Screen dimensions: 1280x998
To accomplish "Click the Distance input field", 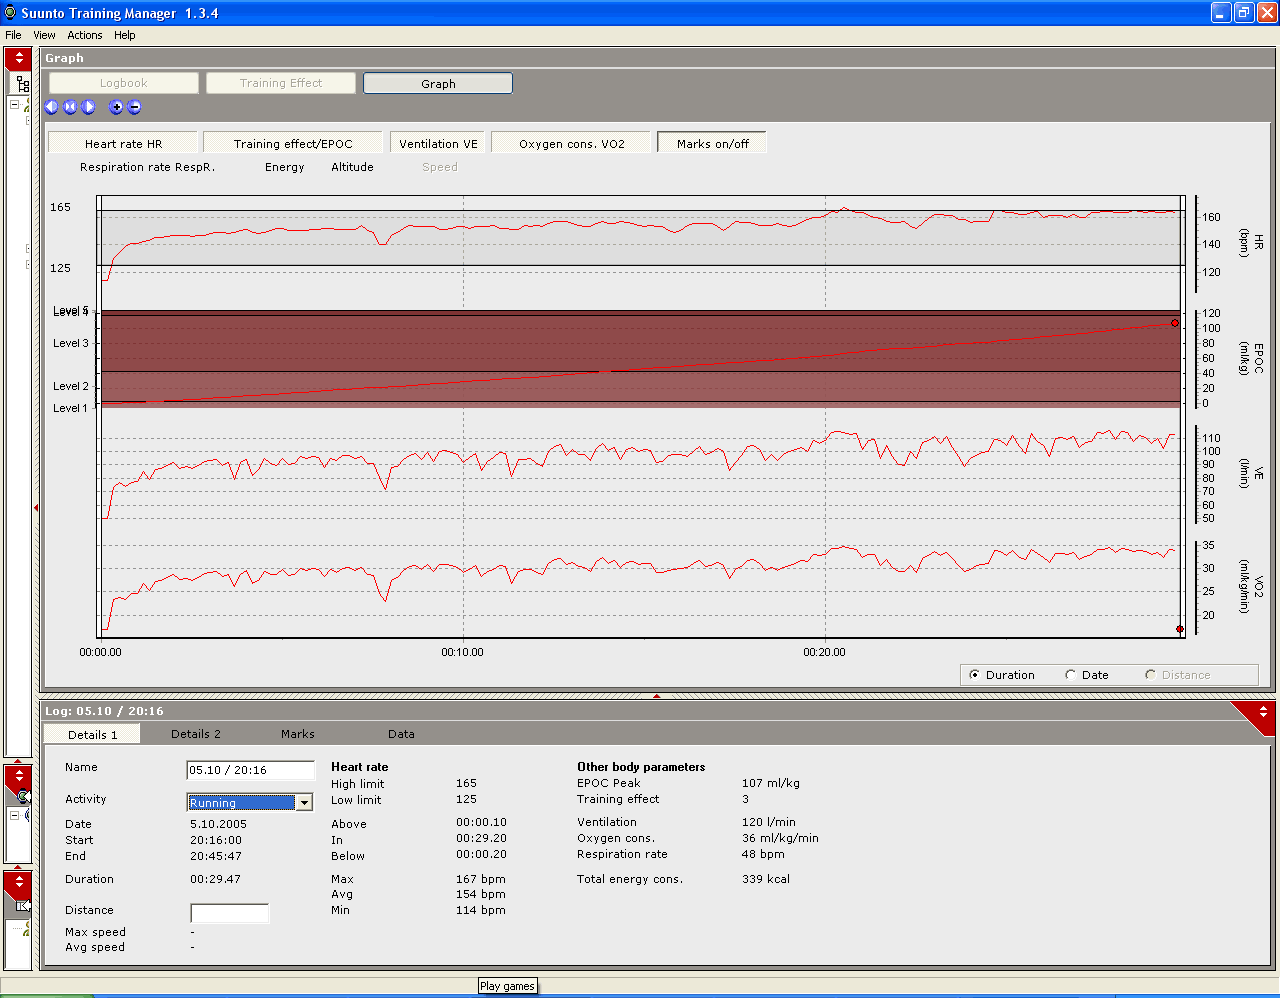I will click(x=229, y=913).
